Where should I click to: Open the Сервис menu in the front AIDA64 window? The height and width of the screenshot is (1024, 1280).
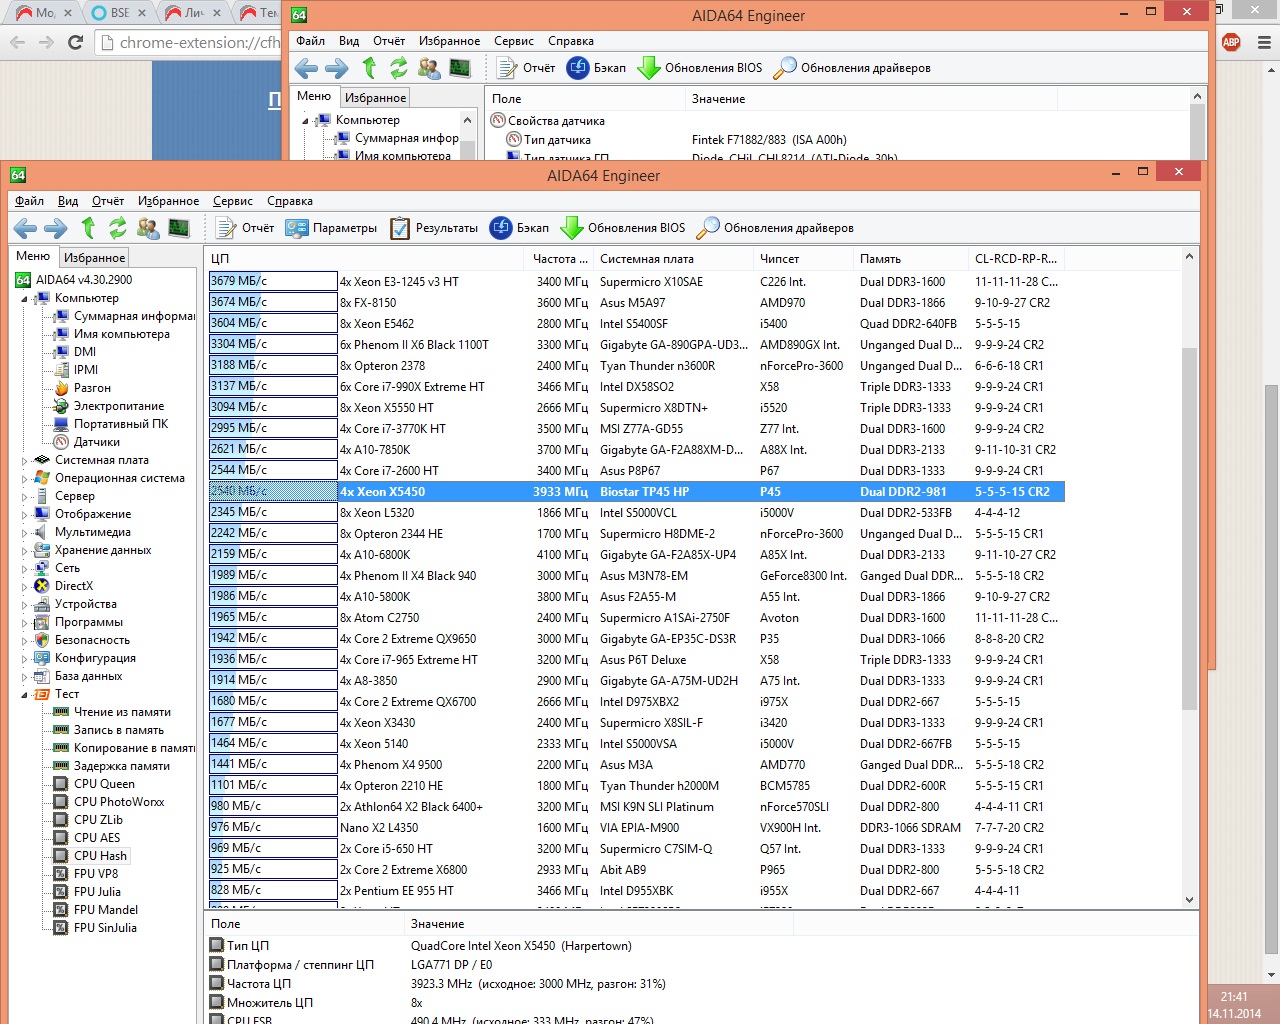[233, 201]
